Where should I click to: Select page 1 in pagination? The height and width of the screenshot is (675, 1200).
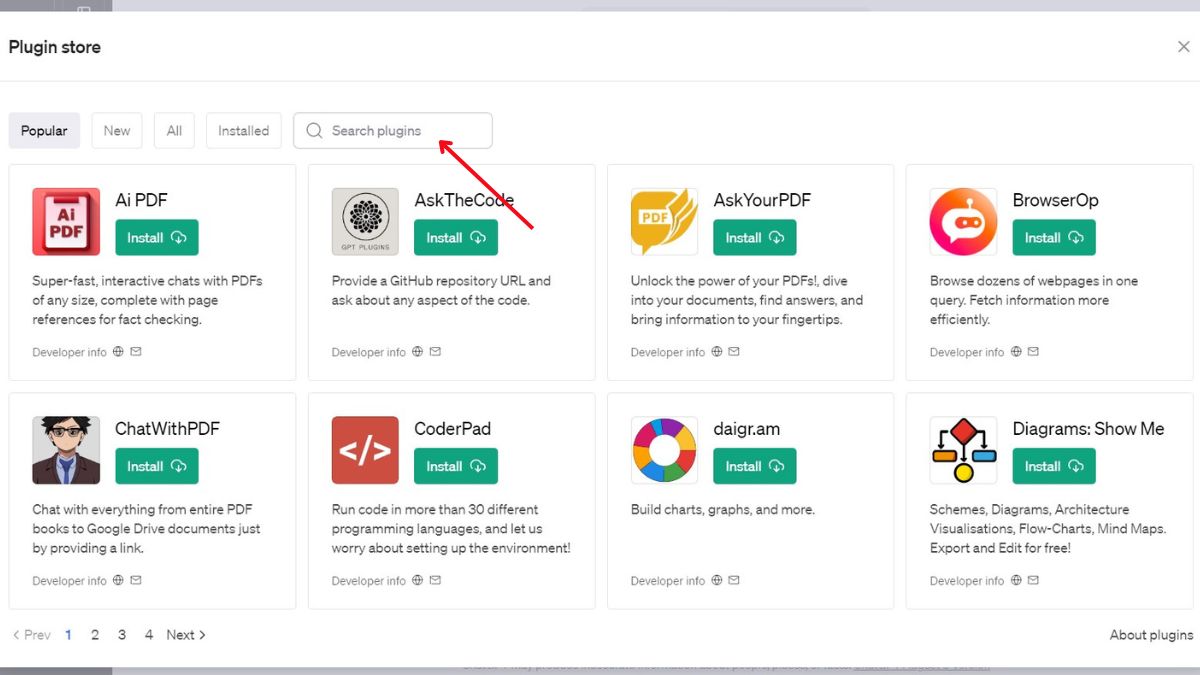[68, 635]
